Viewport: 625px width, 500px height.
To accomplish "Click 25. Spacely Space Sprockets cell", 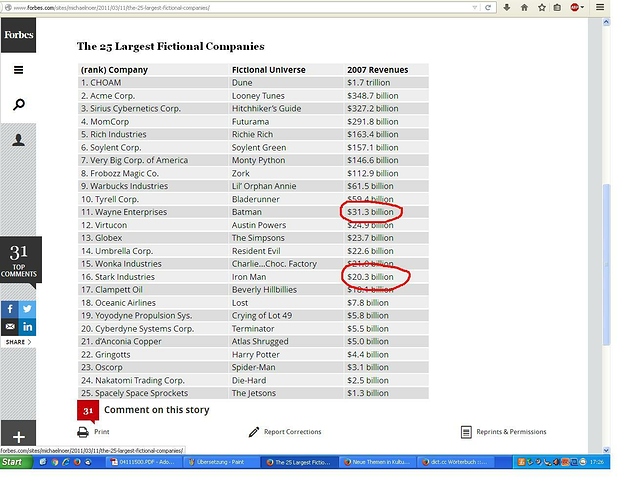I will pyautogui.click(x=153, y=393).
